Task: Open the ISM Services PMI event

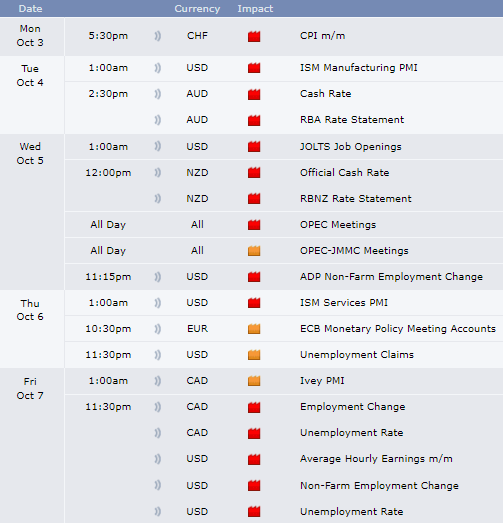Action: point(344,303)
